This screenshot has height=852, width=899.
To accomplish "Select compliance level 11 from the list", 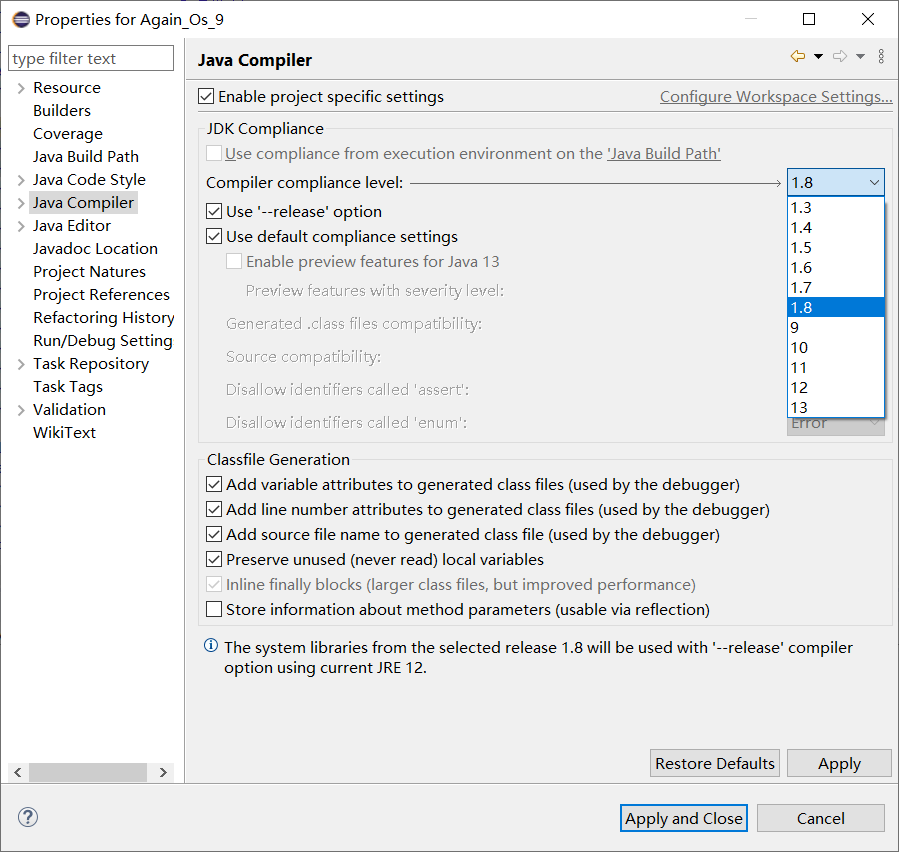I will point(799,368).
